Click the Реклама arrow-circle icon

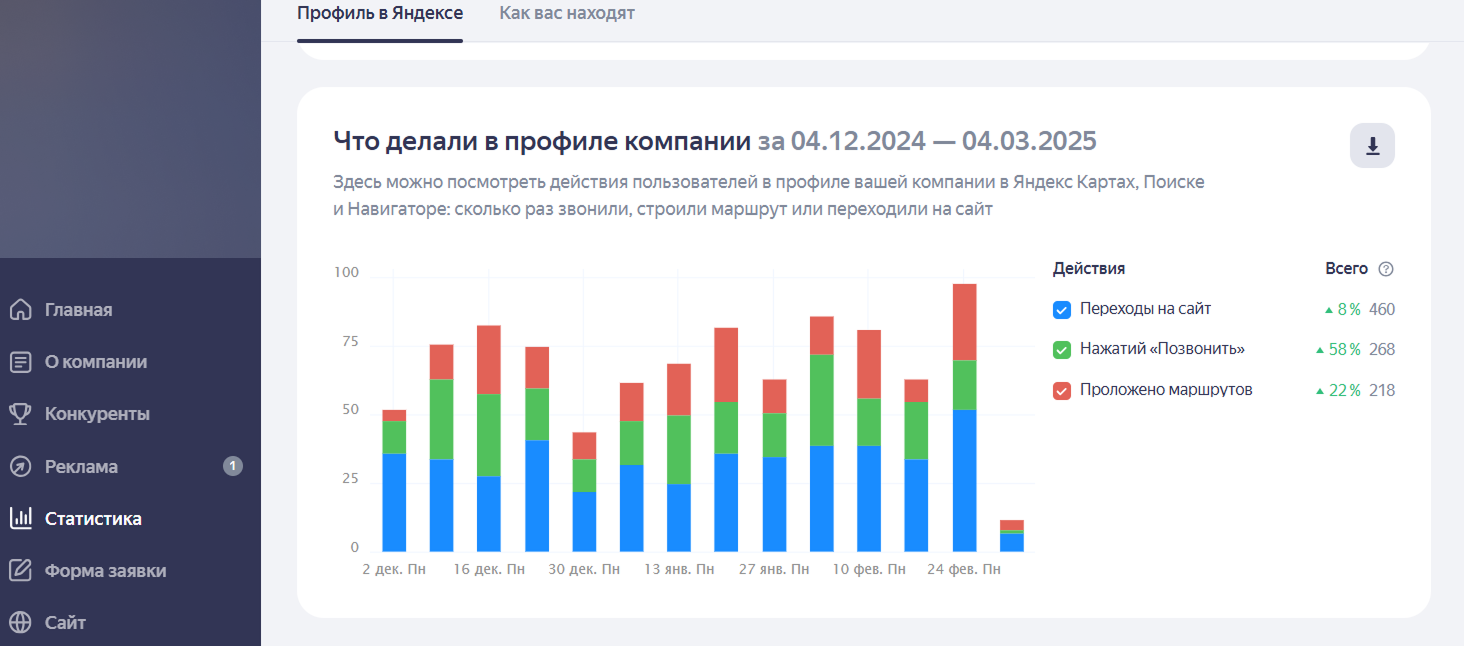[20, 466]
